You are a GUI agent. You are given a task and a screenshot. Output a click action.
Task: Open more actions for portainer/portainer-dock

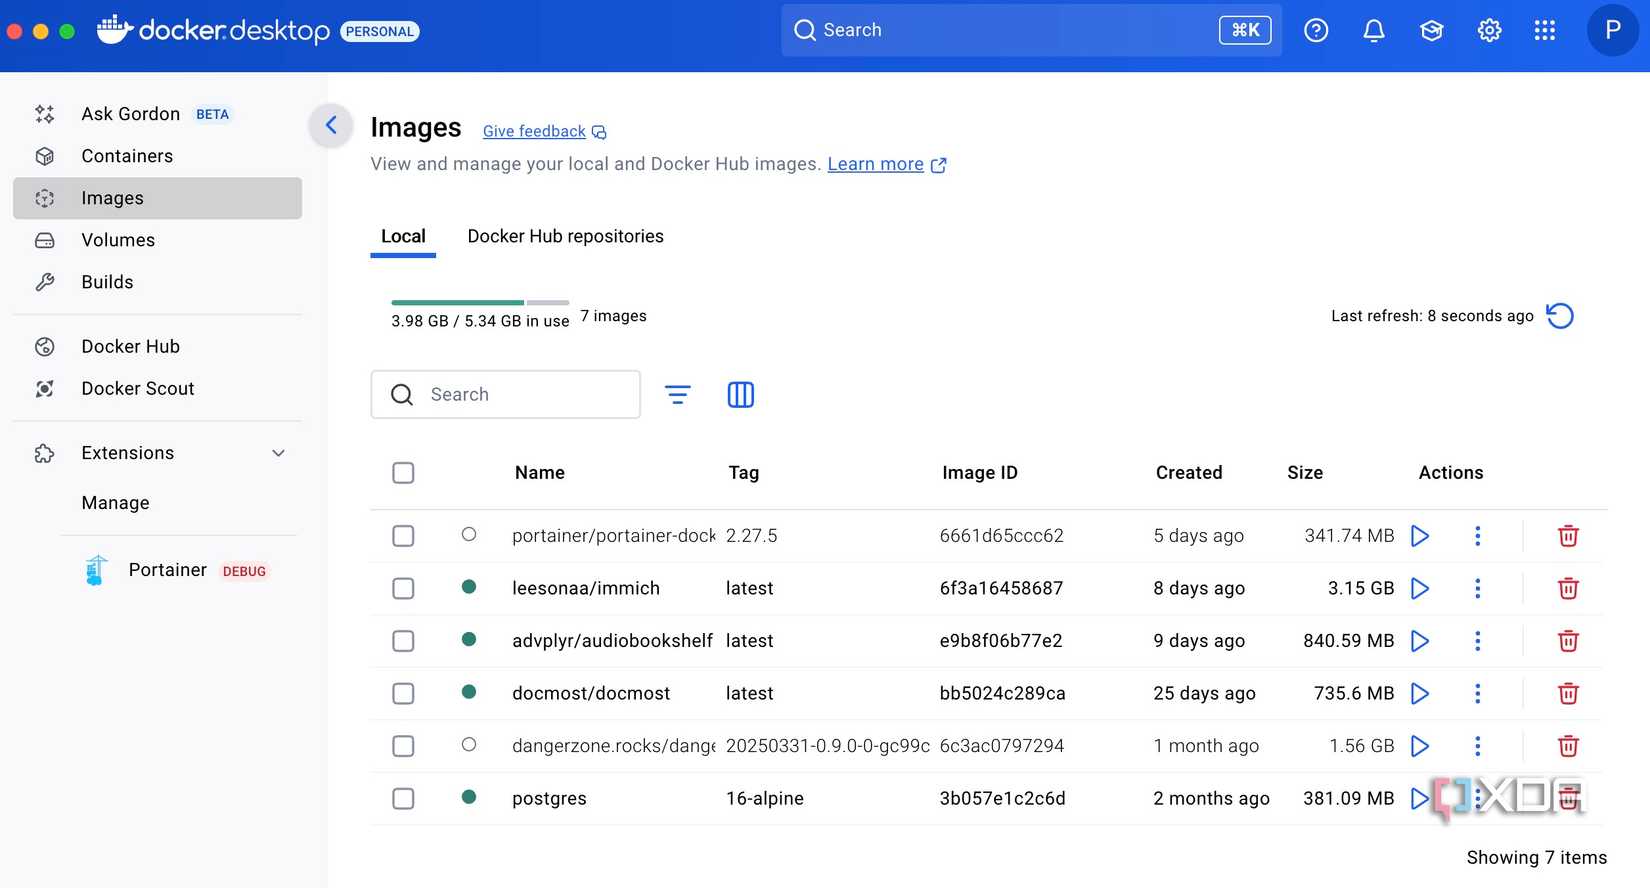coord(1477,536)
